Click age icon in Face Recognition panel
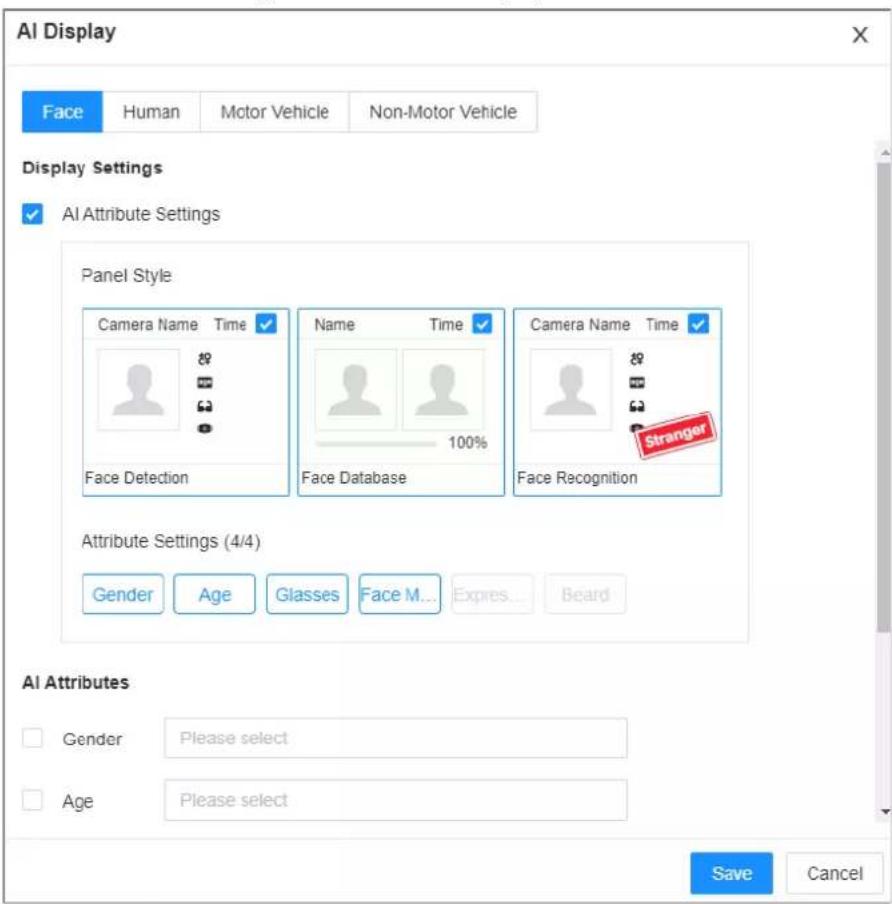This screenshot has height=904, width=892. [x=637, y=382]
